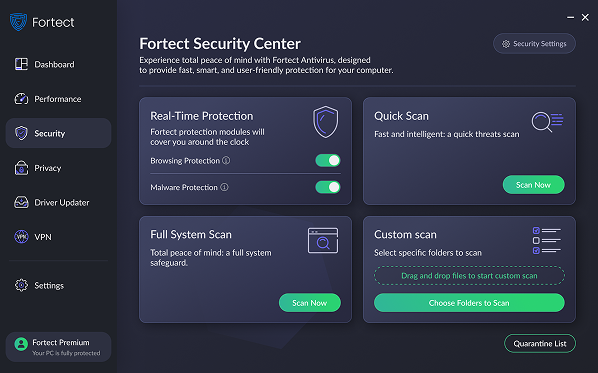598x373 pixels.
Task: Go to the Performance section
Action: (58, 99)
